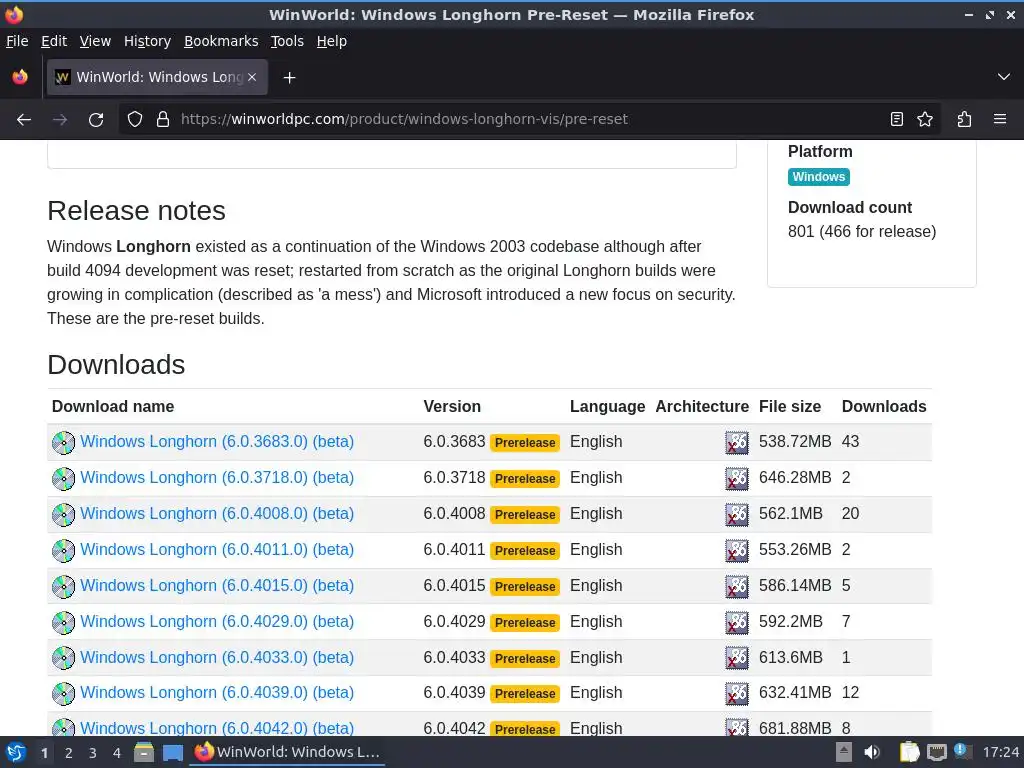
Task: Click the show desktop taskbar icon
Action: pos(173,752)
